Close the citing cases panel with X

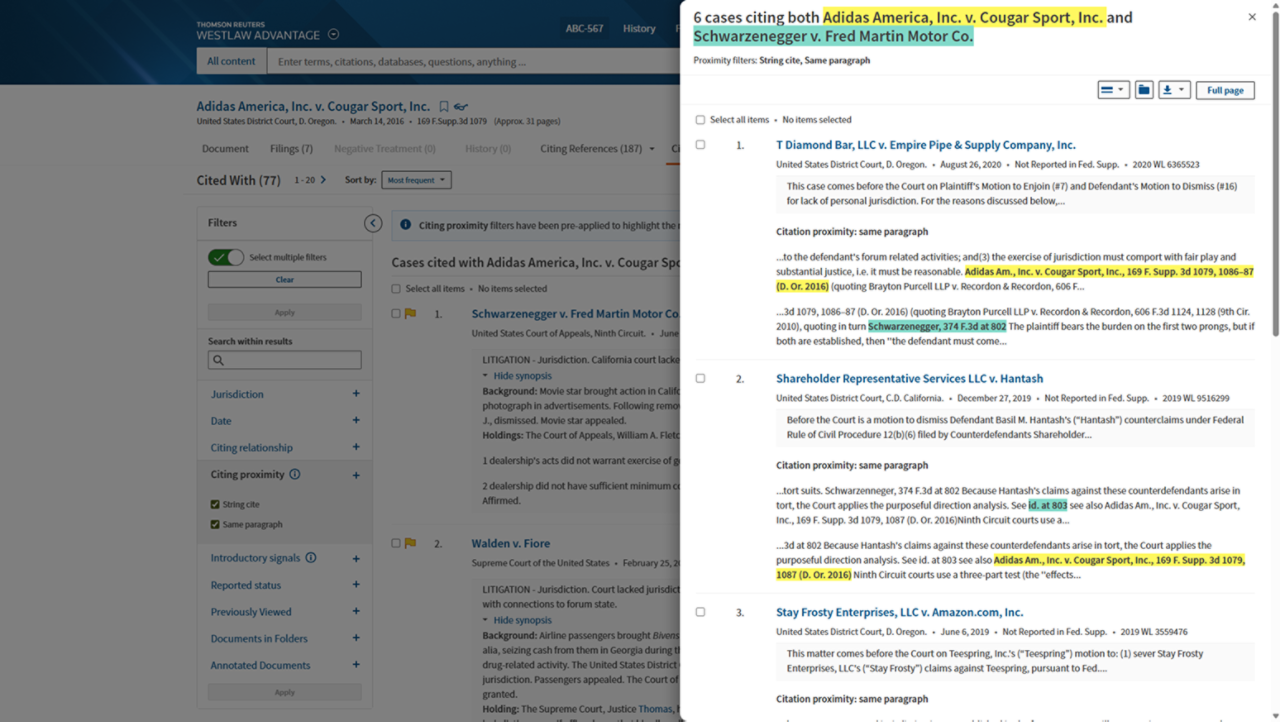coord(1252,17)
